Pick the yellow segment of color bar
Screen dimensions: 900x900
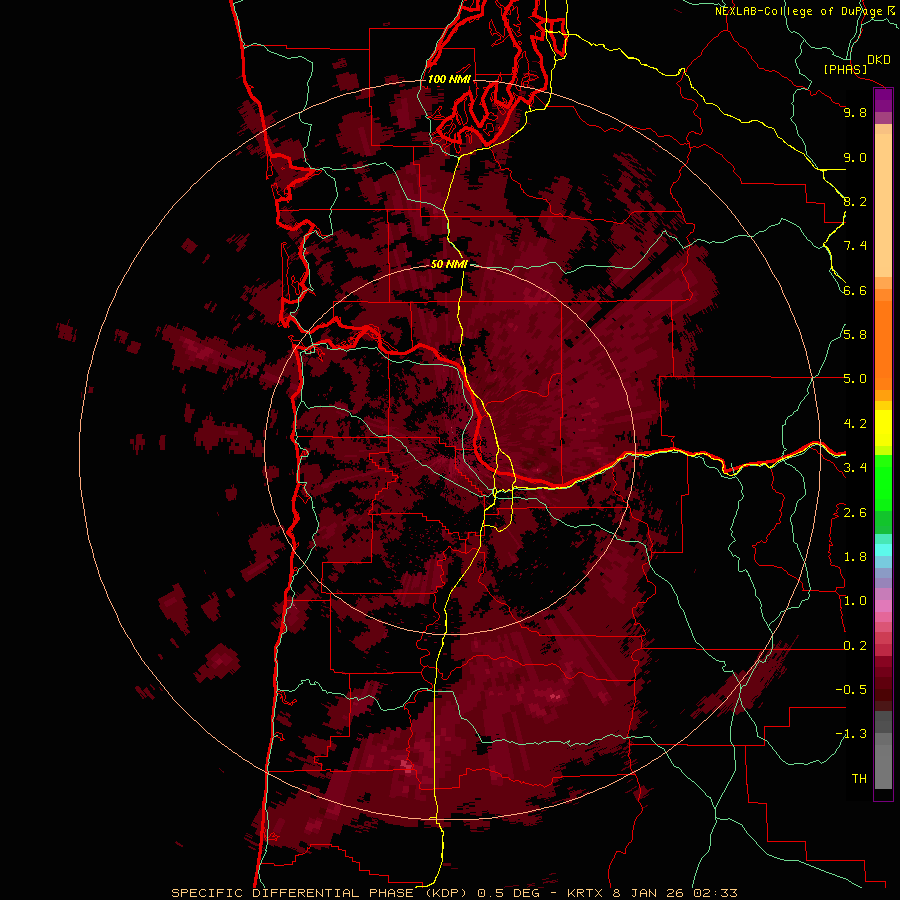coord(883,428)
